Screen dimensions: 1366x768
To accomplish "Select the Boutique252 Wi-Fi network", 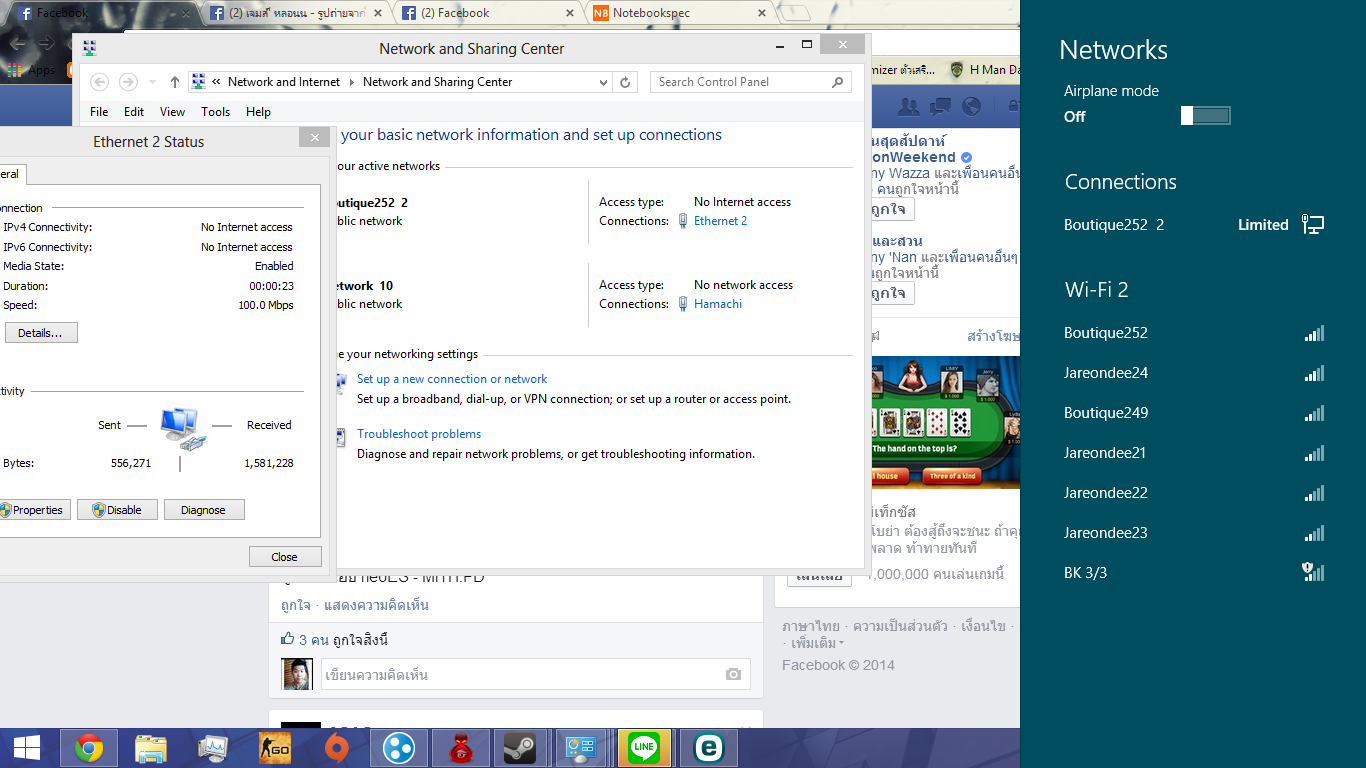I will point(1193,333).
